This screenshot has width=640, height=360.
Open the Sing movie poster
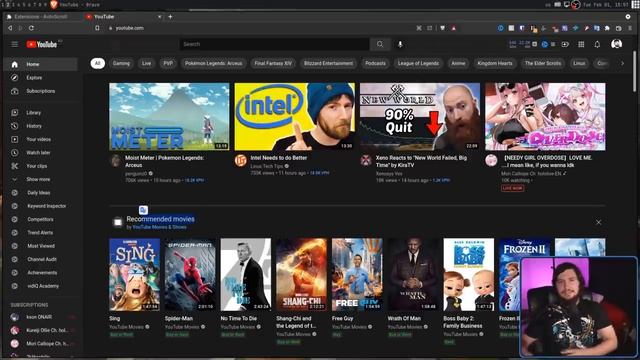click(134, 275)
